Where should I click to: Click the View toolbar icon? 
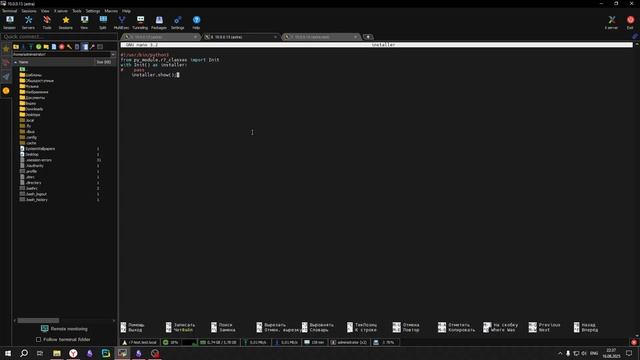coord(84,22)
